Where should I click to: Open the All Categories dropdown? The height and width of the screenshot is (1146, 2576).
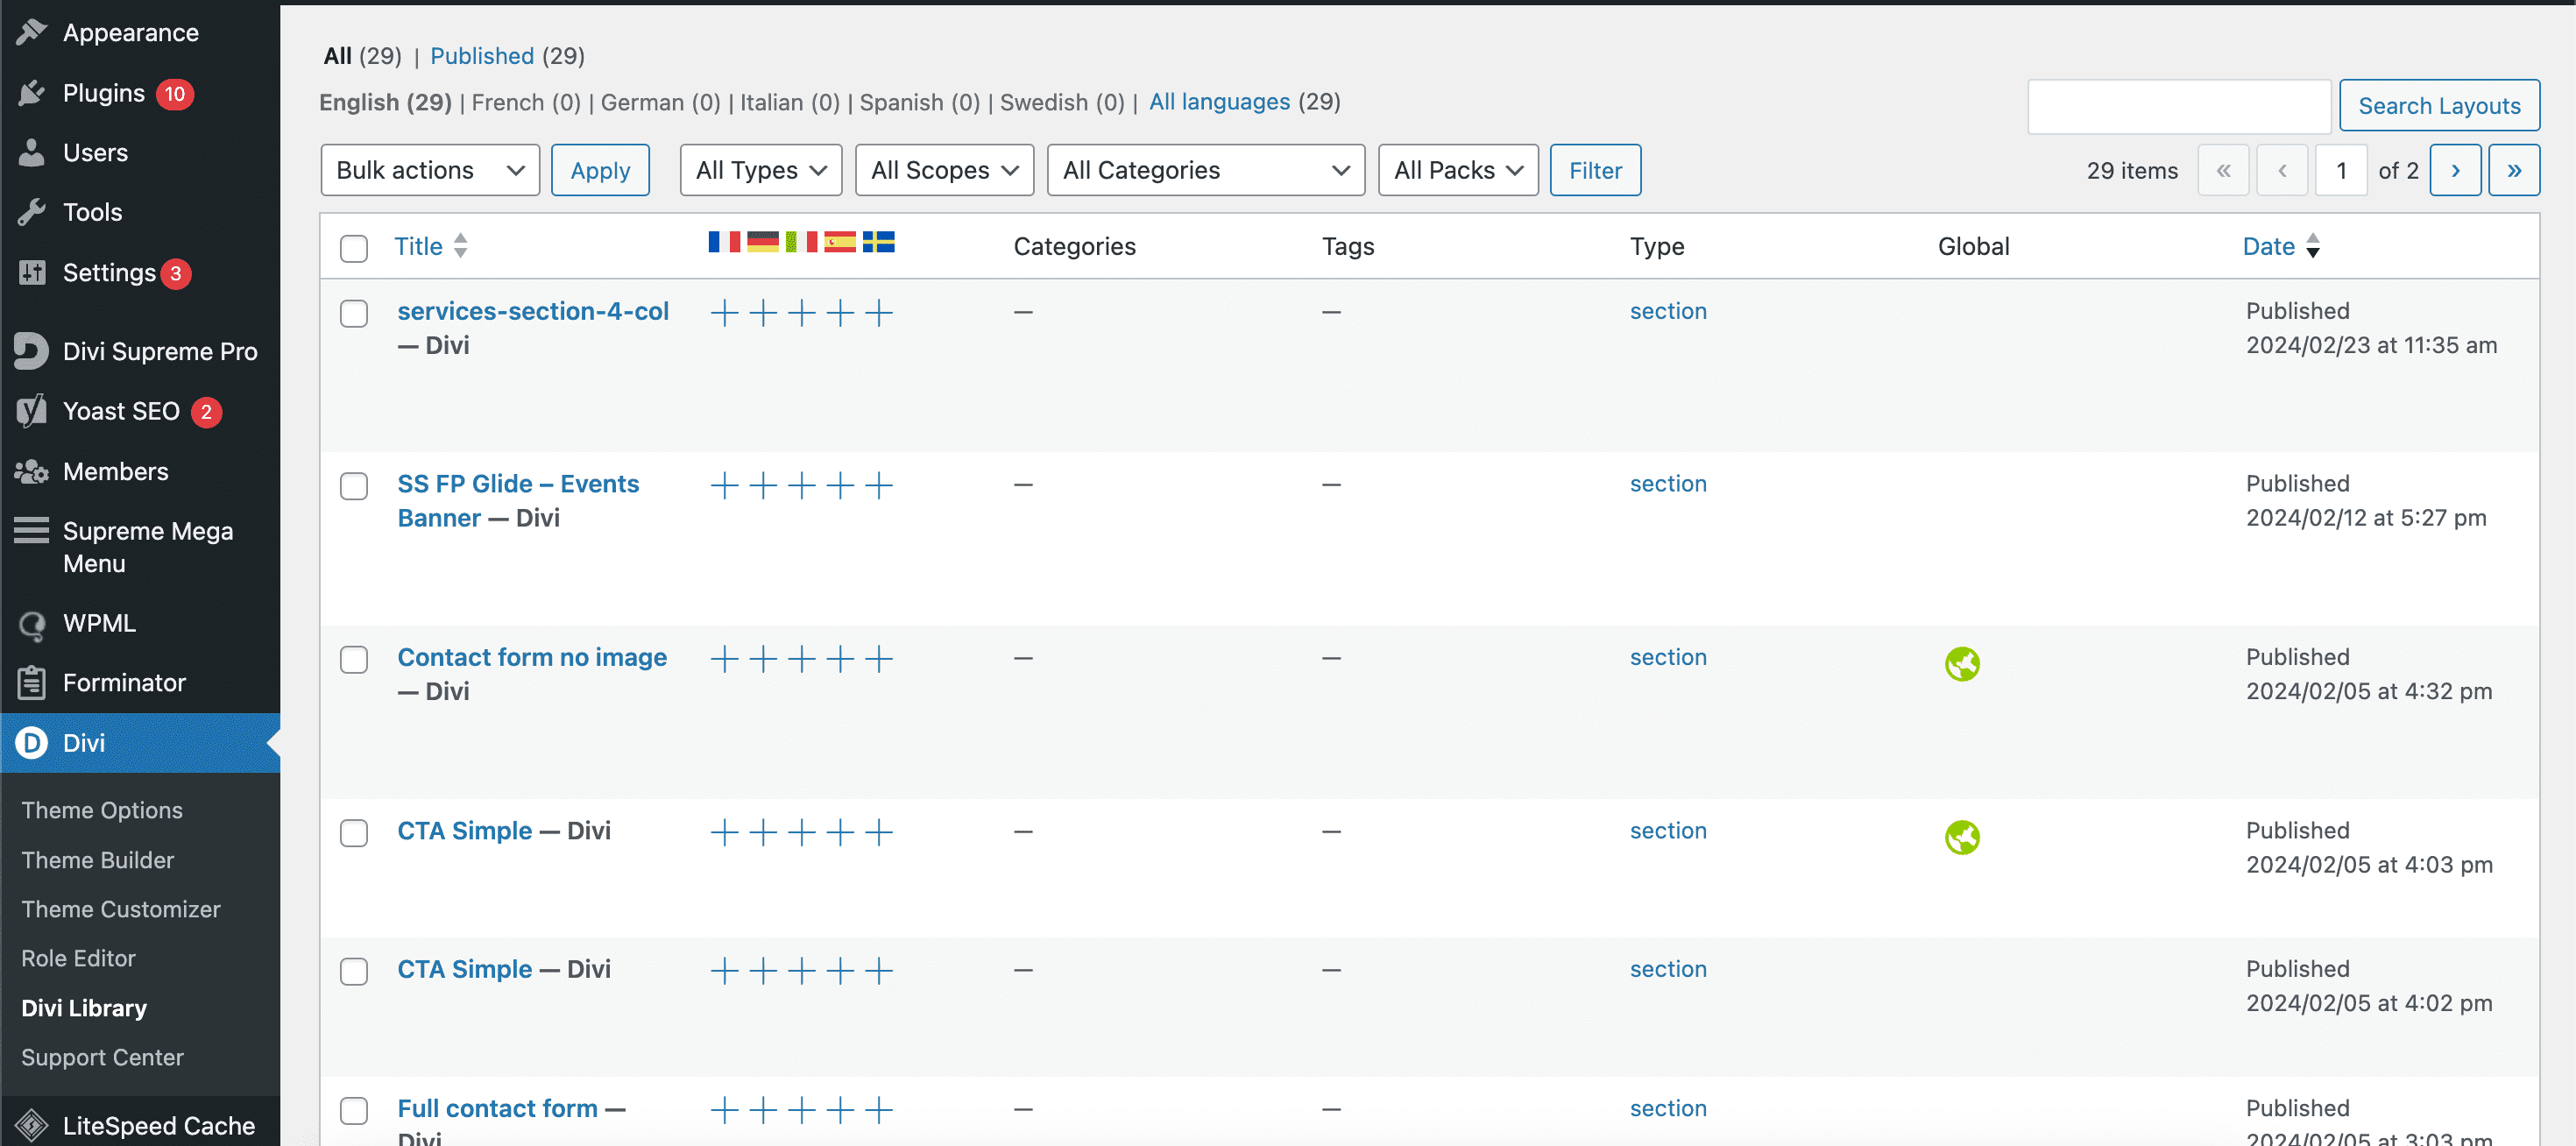[1206, 170]
